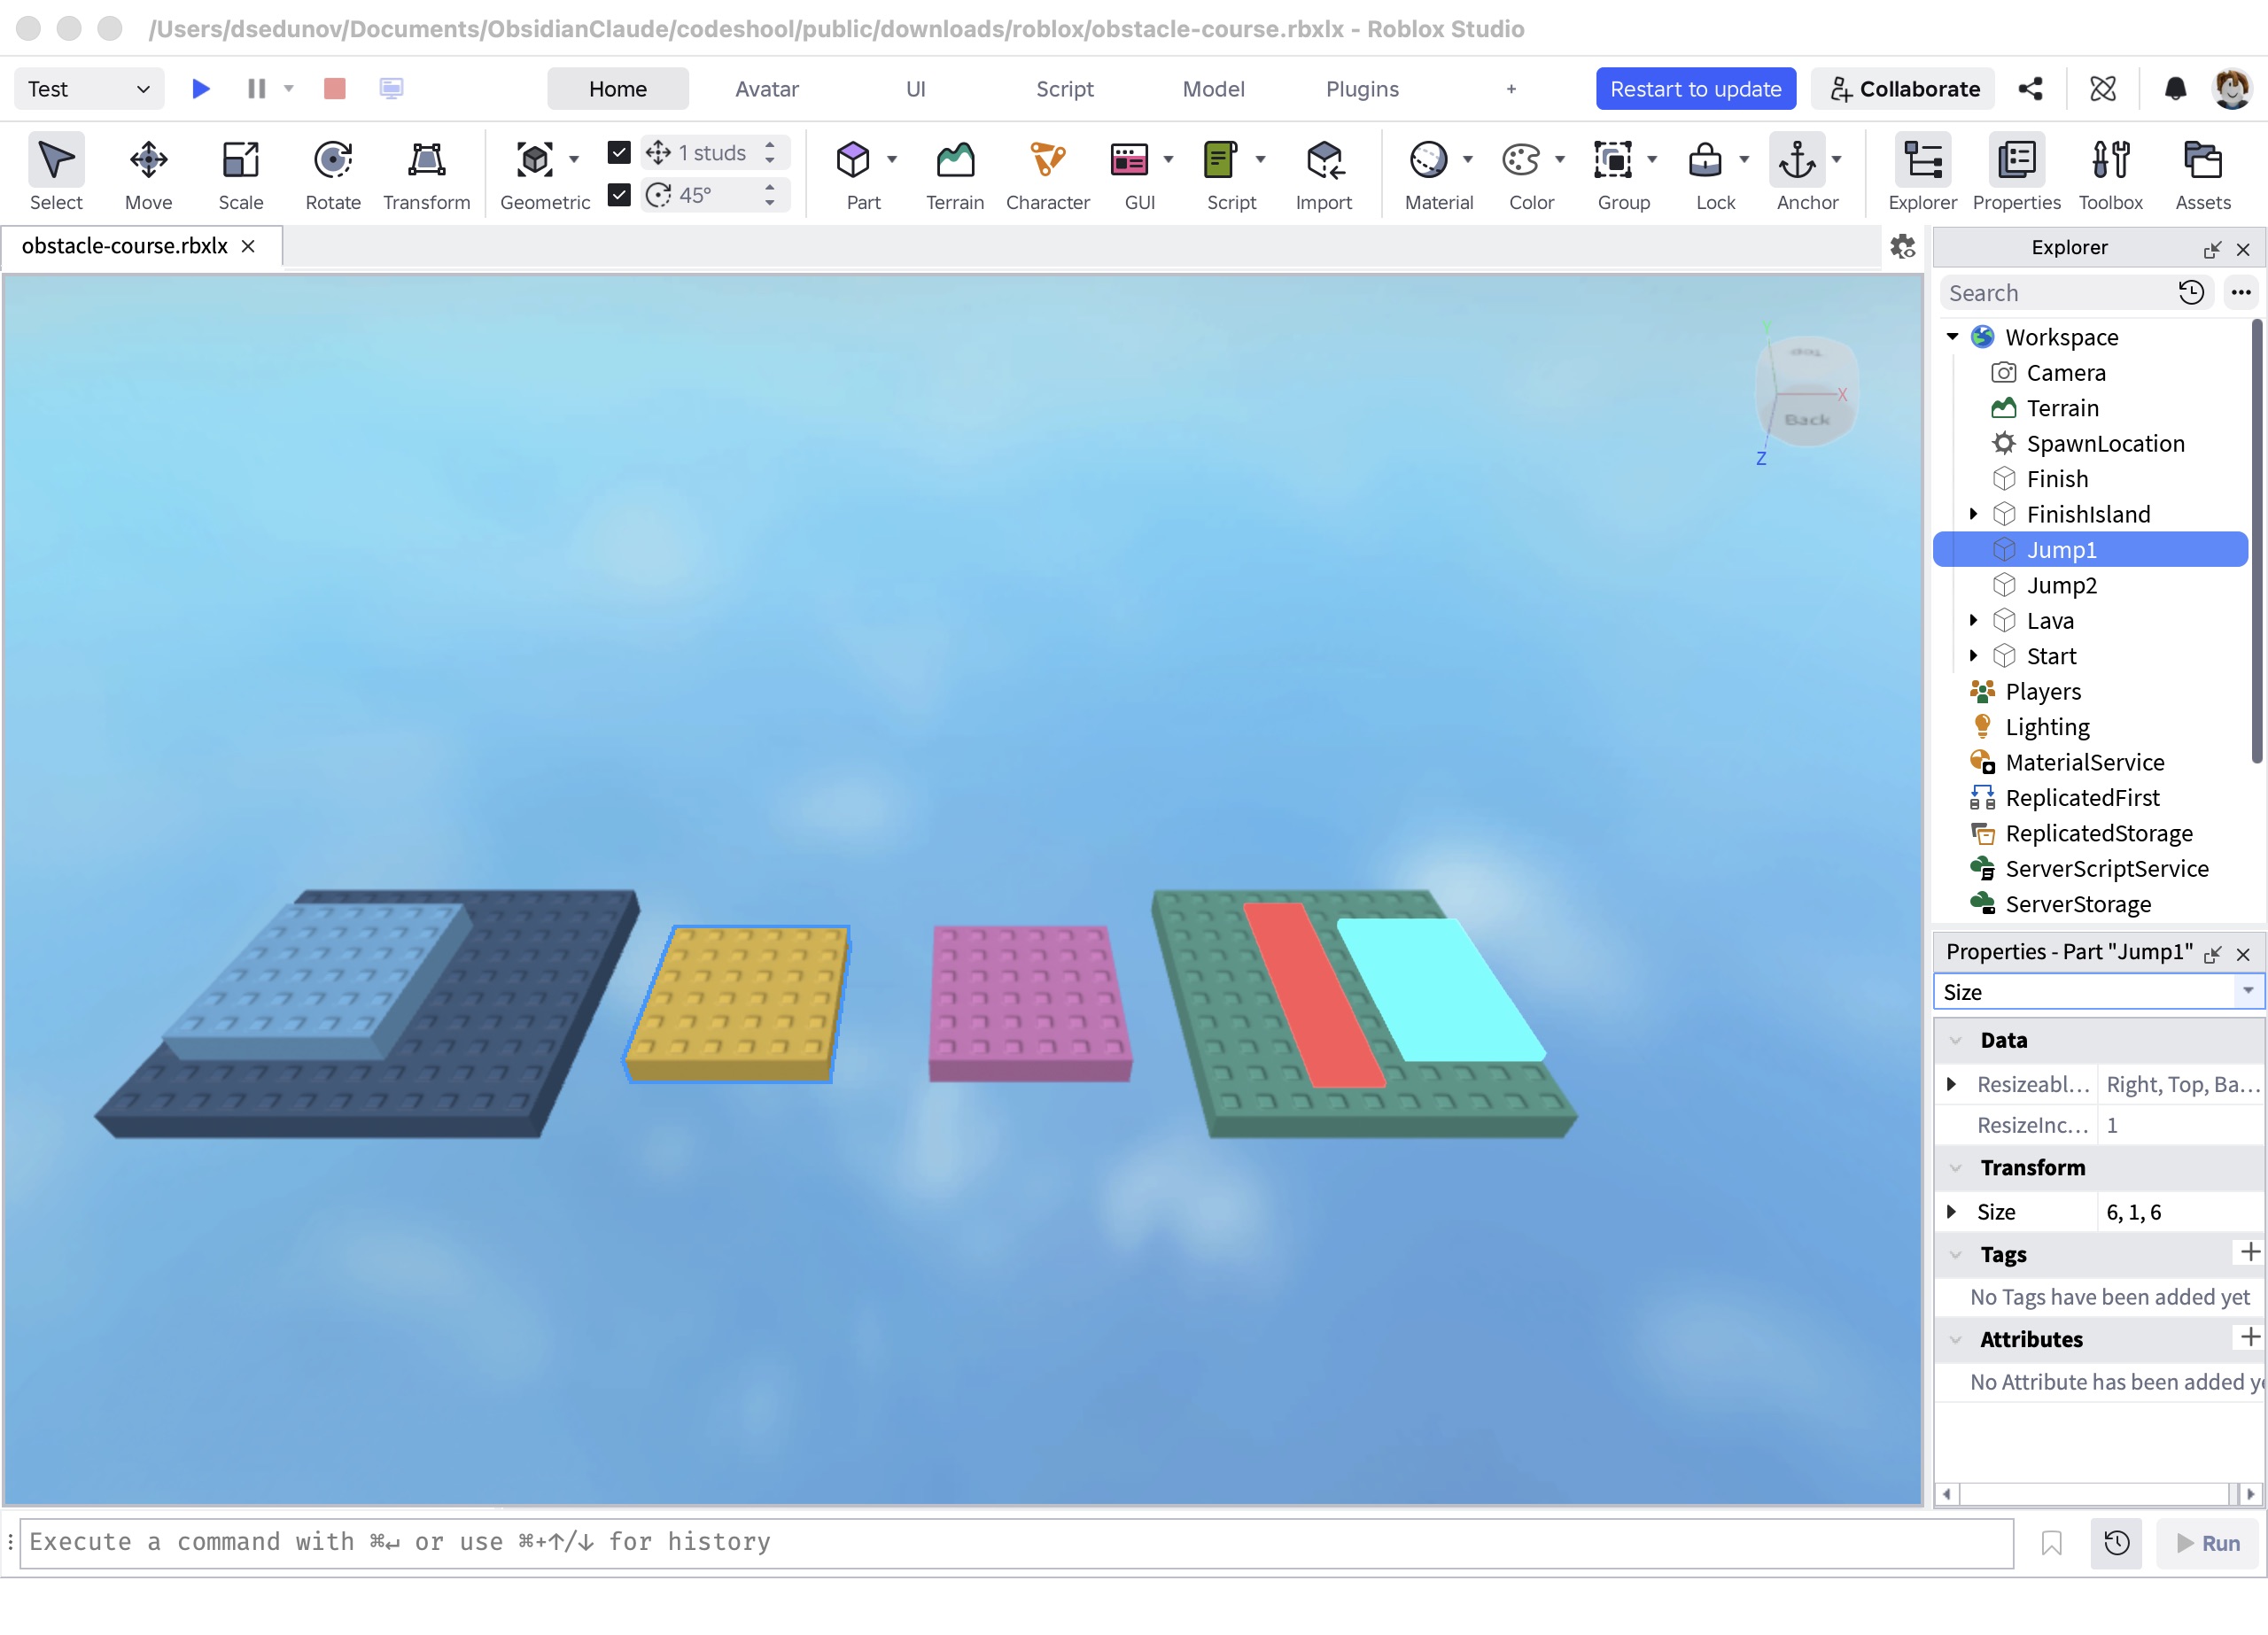Stop the running test
2268x1635 pixels.
point(334,89)
